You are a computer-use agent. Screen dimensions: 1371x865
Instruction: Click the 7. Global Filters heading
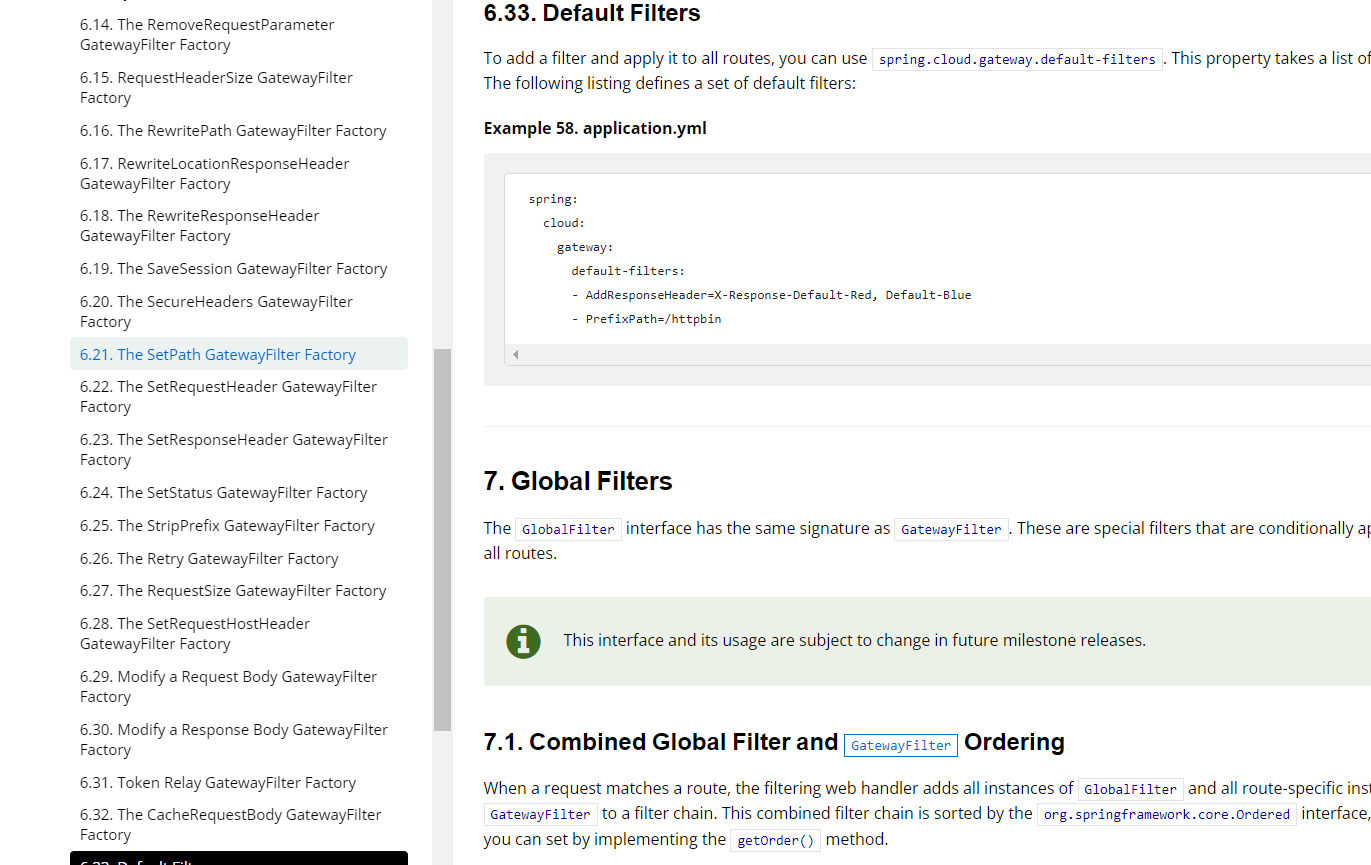click(578, 482)
